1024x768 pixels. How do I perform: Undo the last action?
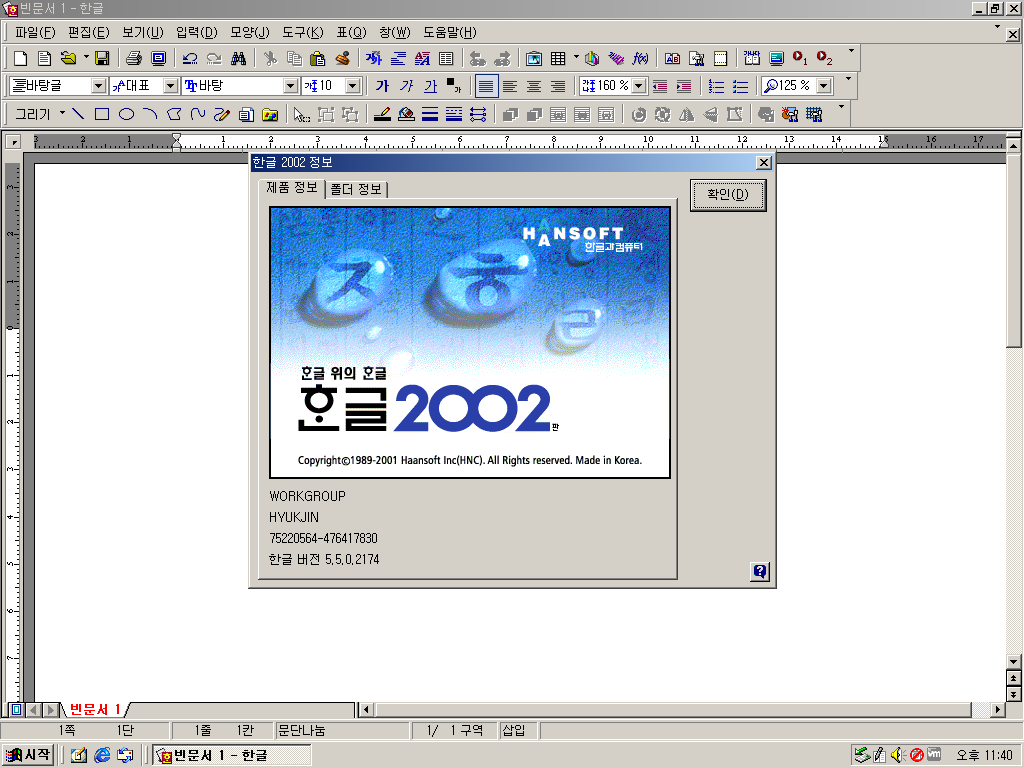[190, 59]
